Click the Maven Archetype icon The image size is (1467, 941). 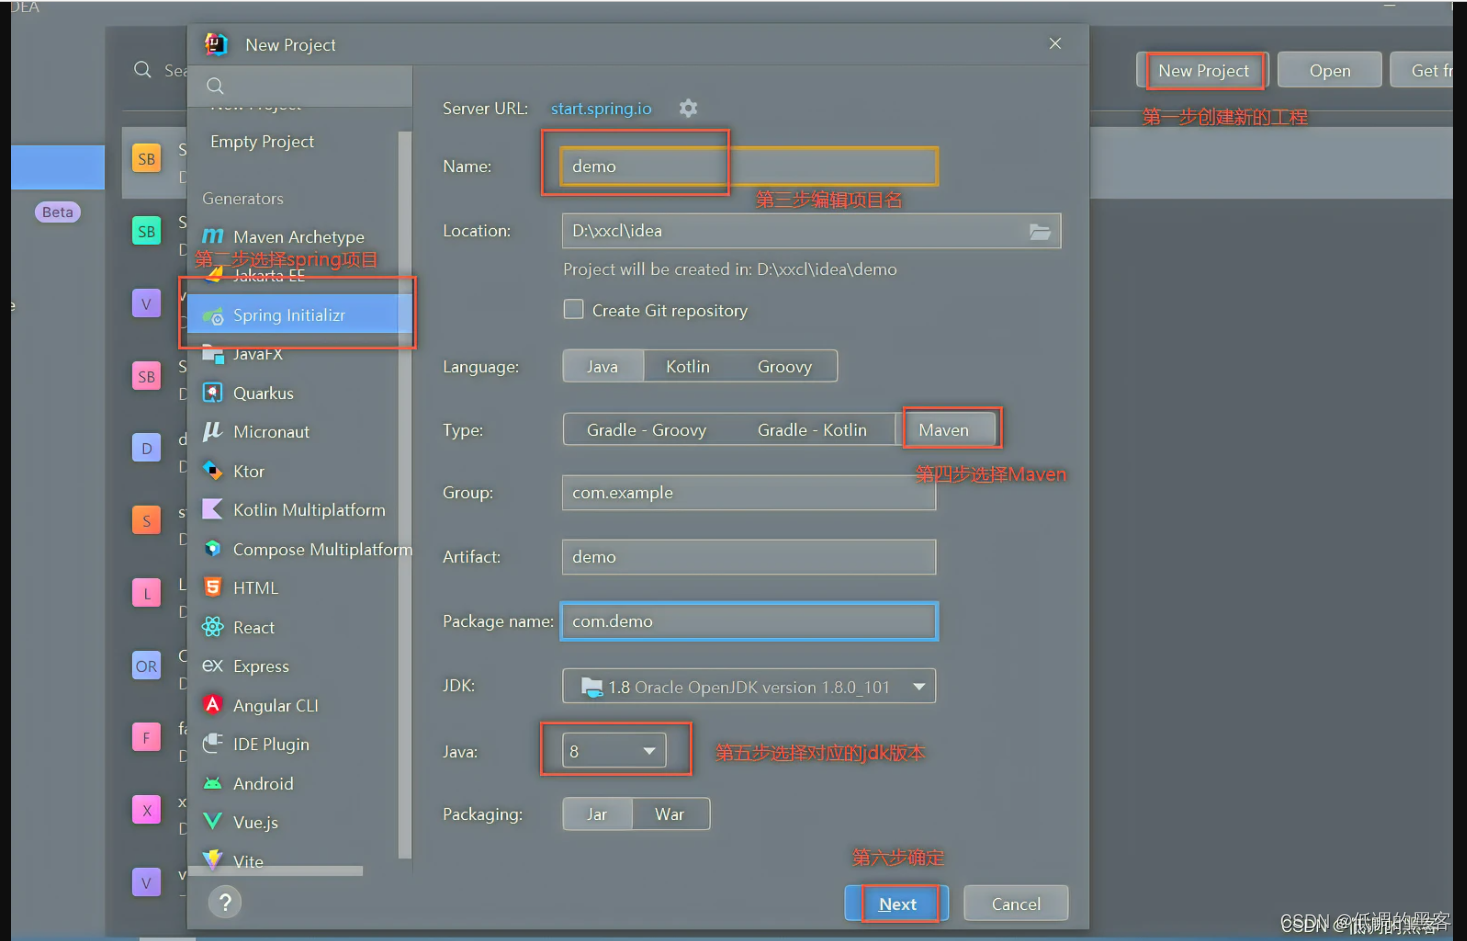[213, 237]
